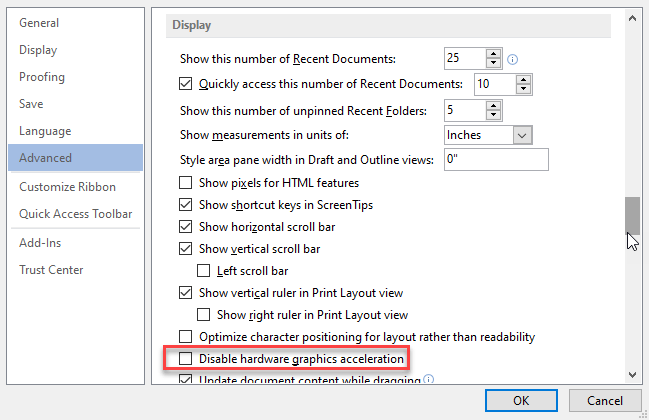Increase Recent Documents count with up arrow
Image resolution: width=649 pixels, height=420 pixels.
(493, 54)
